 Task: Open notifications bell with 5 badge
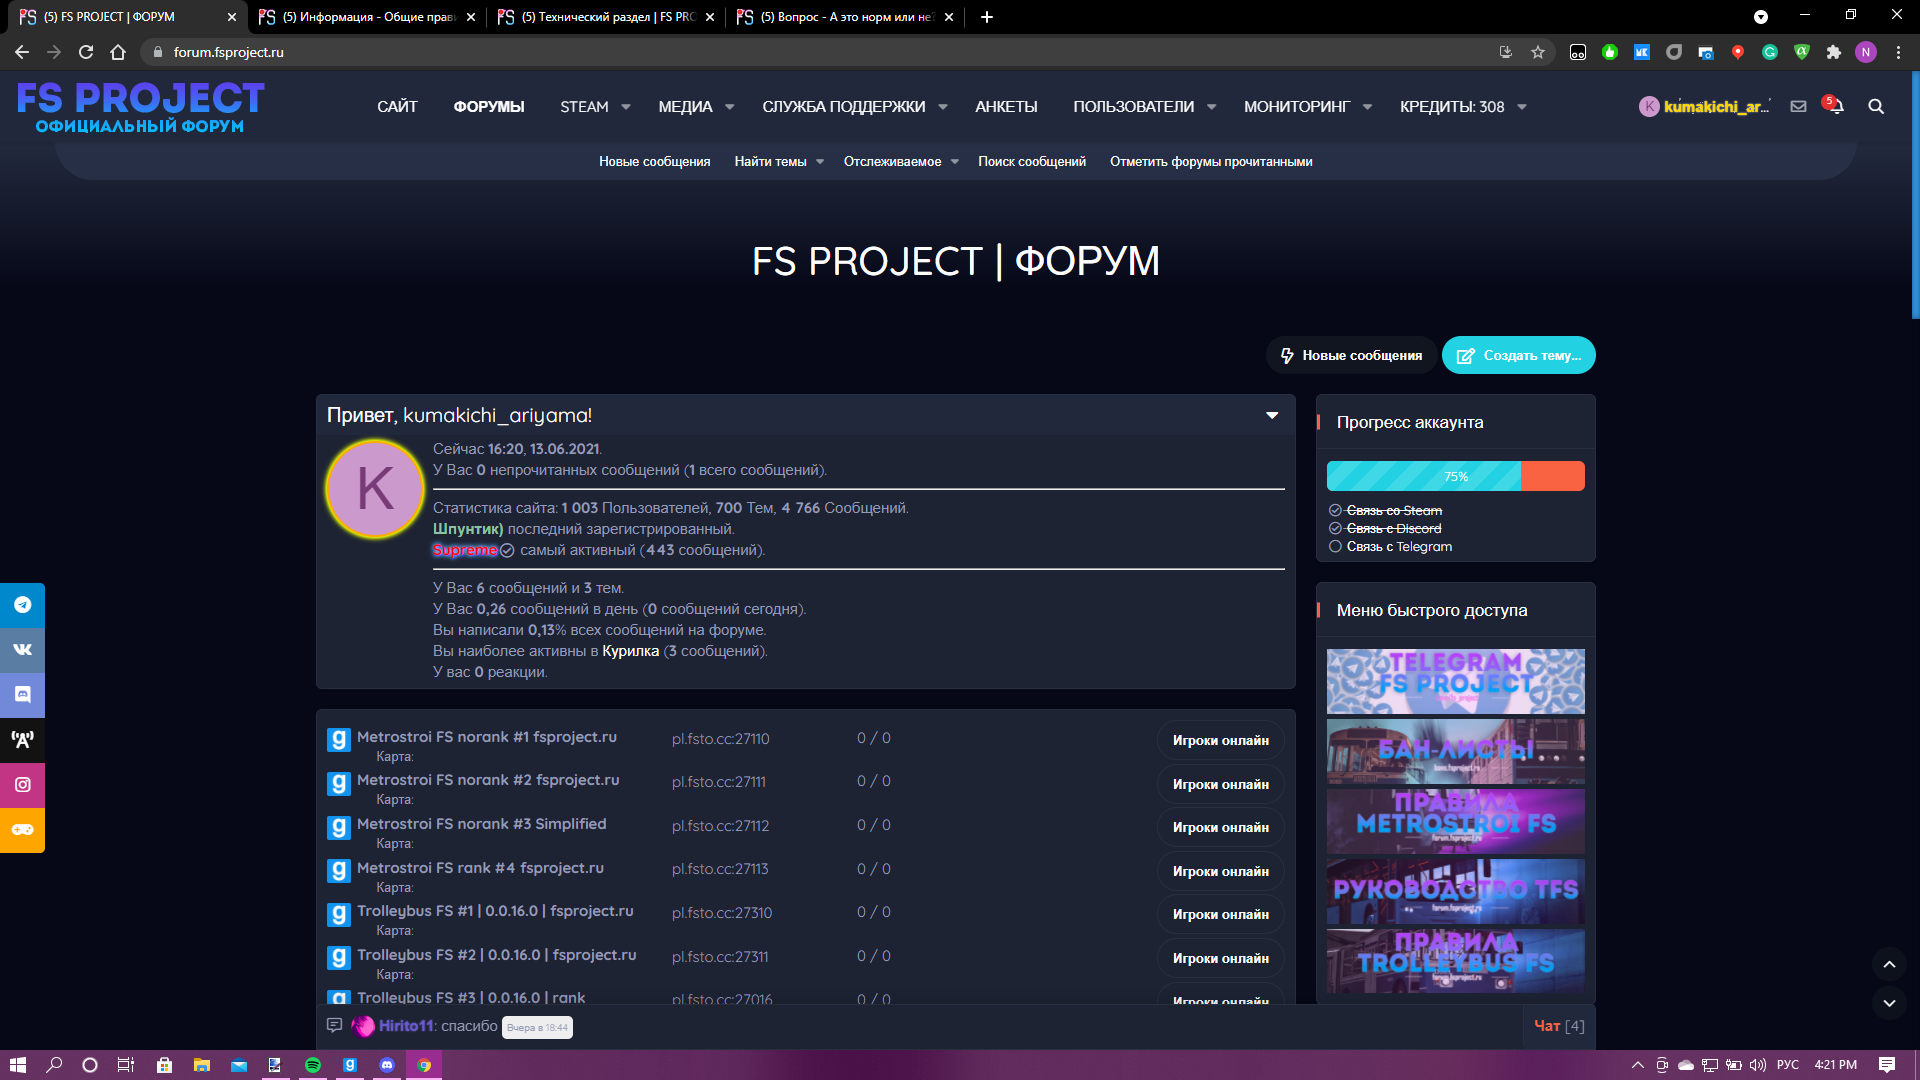(1835, 106)
